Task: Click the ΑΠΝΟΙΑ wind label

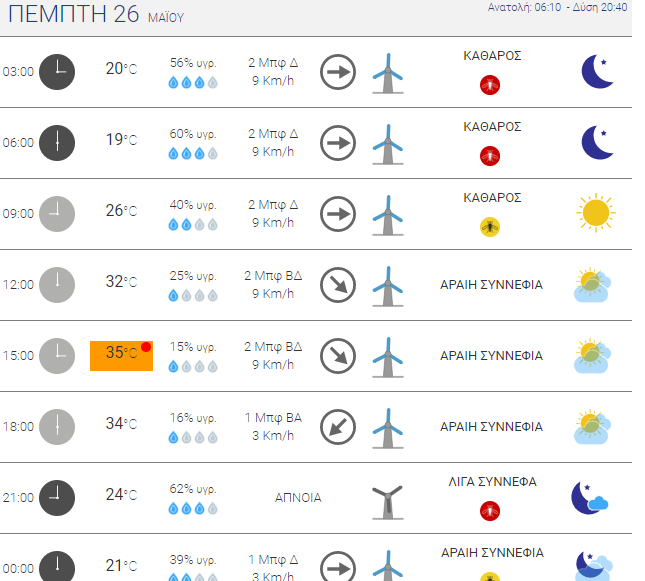Action: [x=298, y=498]
